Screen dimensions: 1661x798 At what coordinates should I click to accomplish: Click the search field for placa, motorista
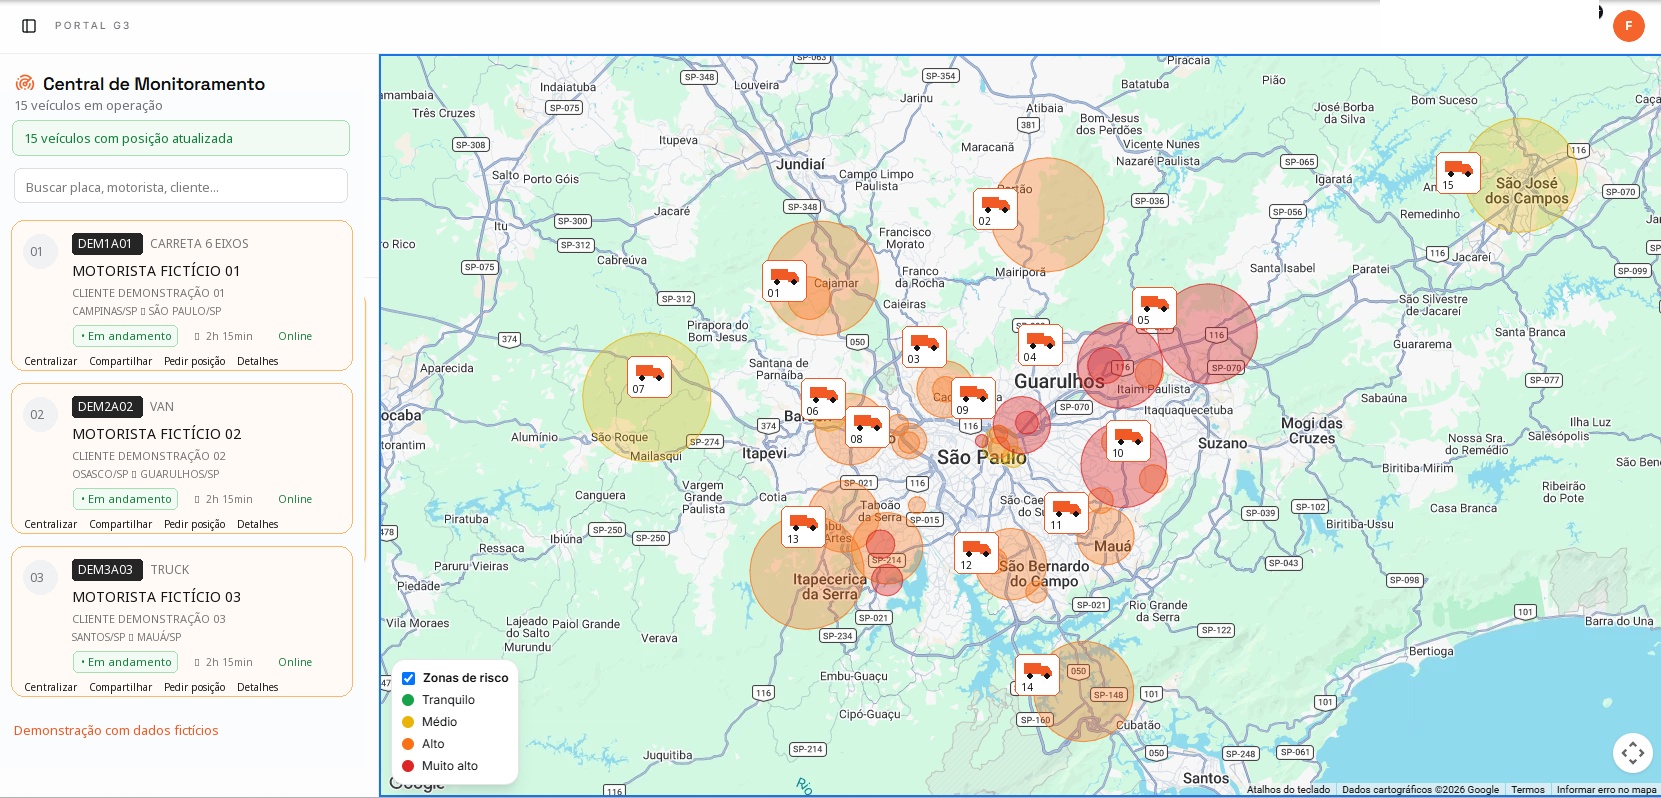181,186
